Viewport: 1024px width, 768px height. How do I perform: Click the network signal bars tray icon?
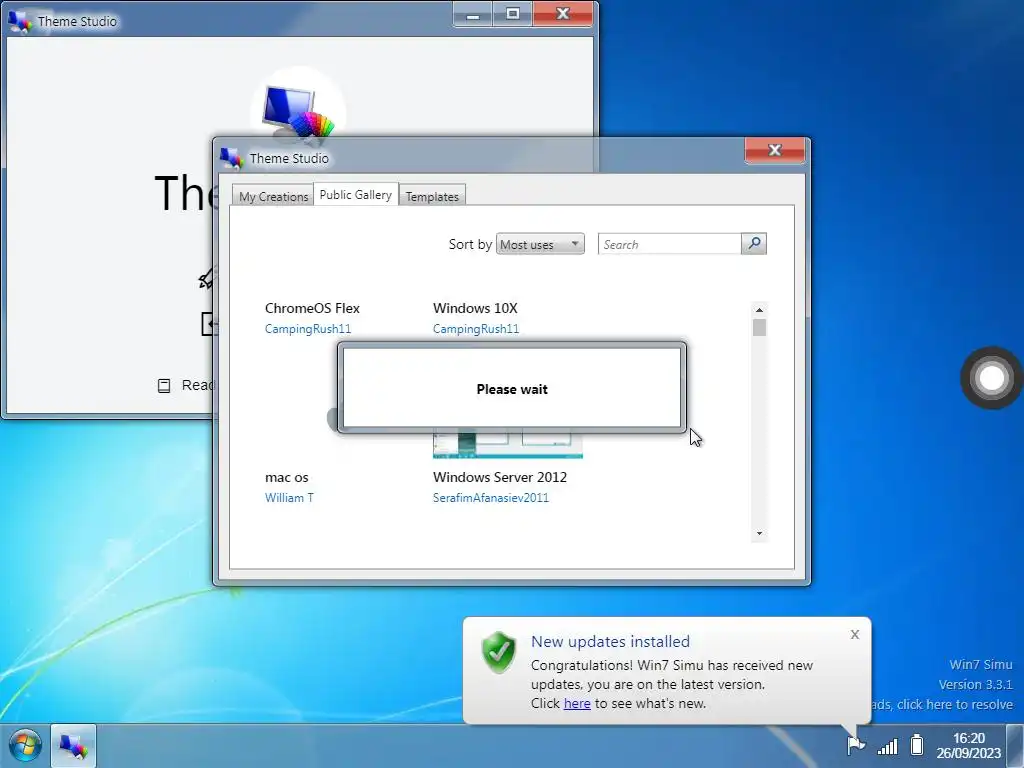[888, 745]
